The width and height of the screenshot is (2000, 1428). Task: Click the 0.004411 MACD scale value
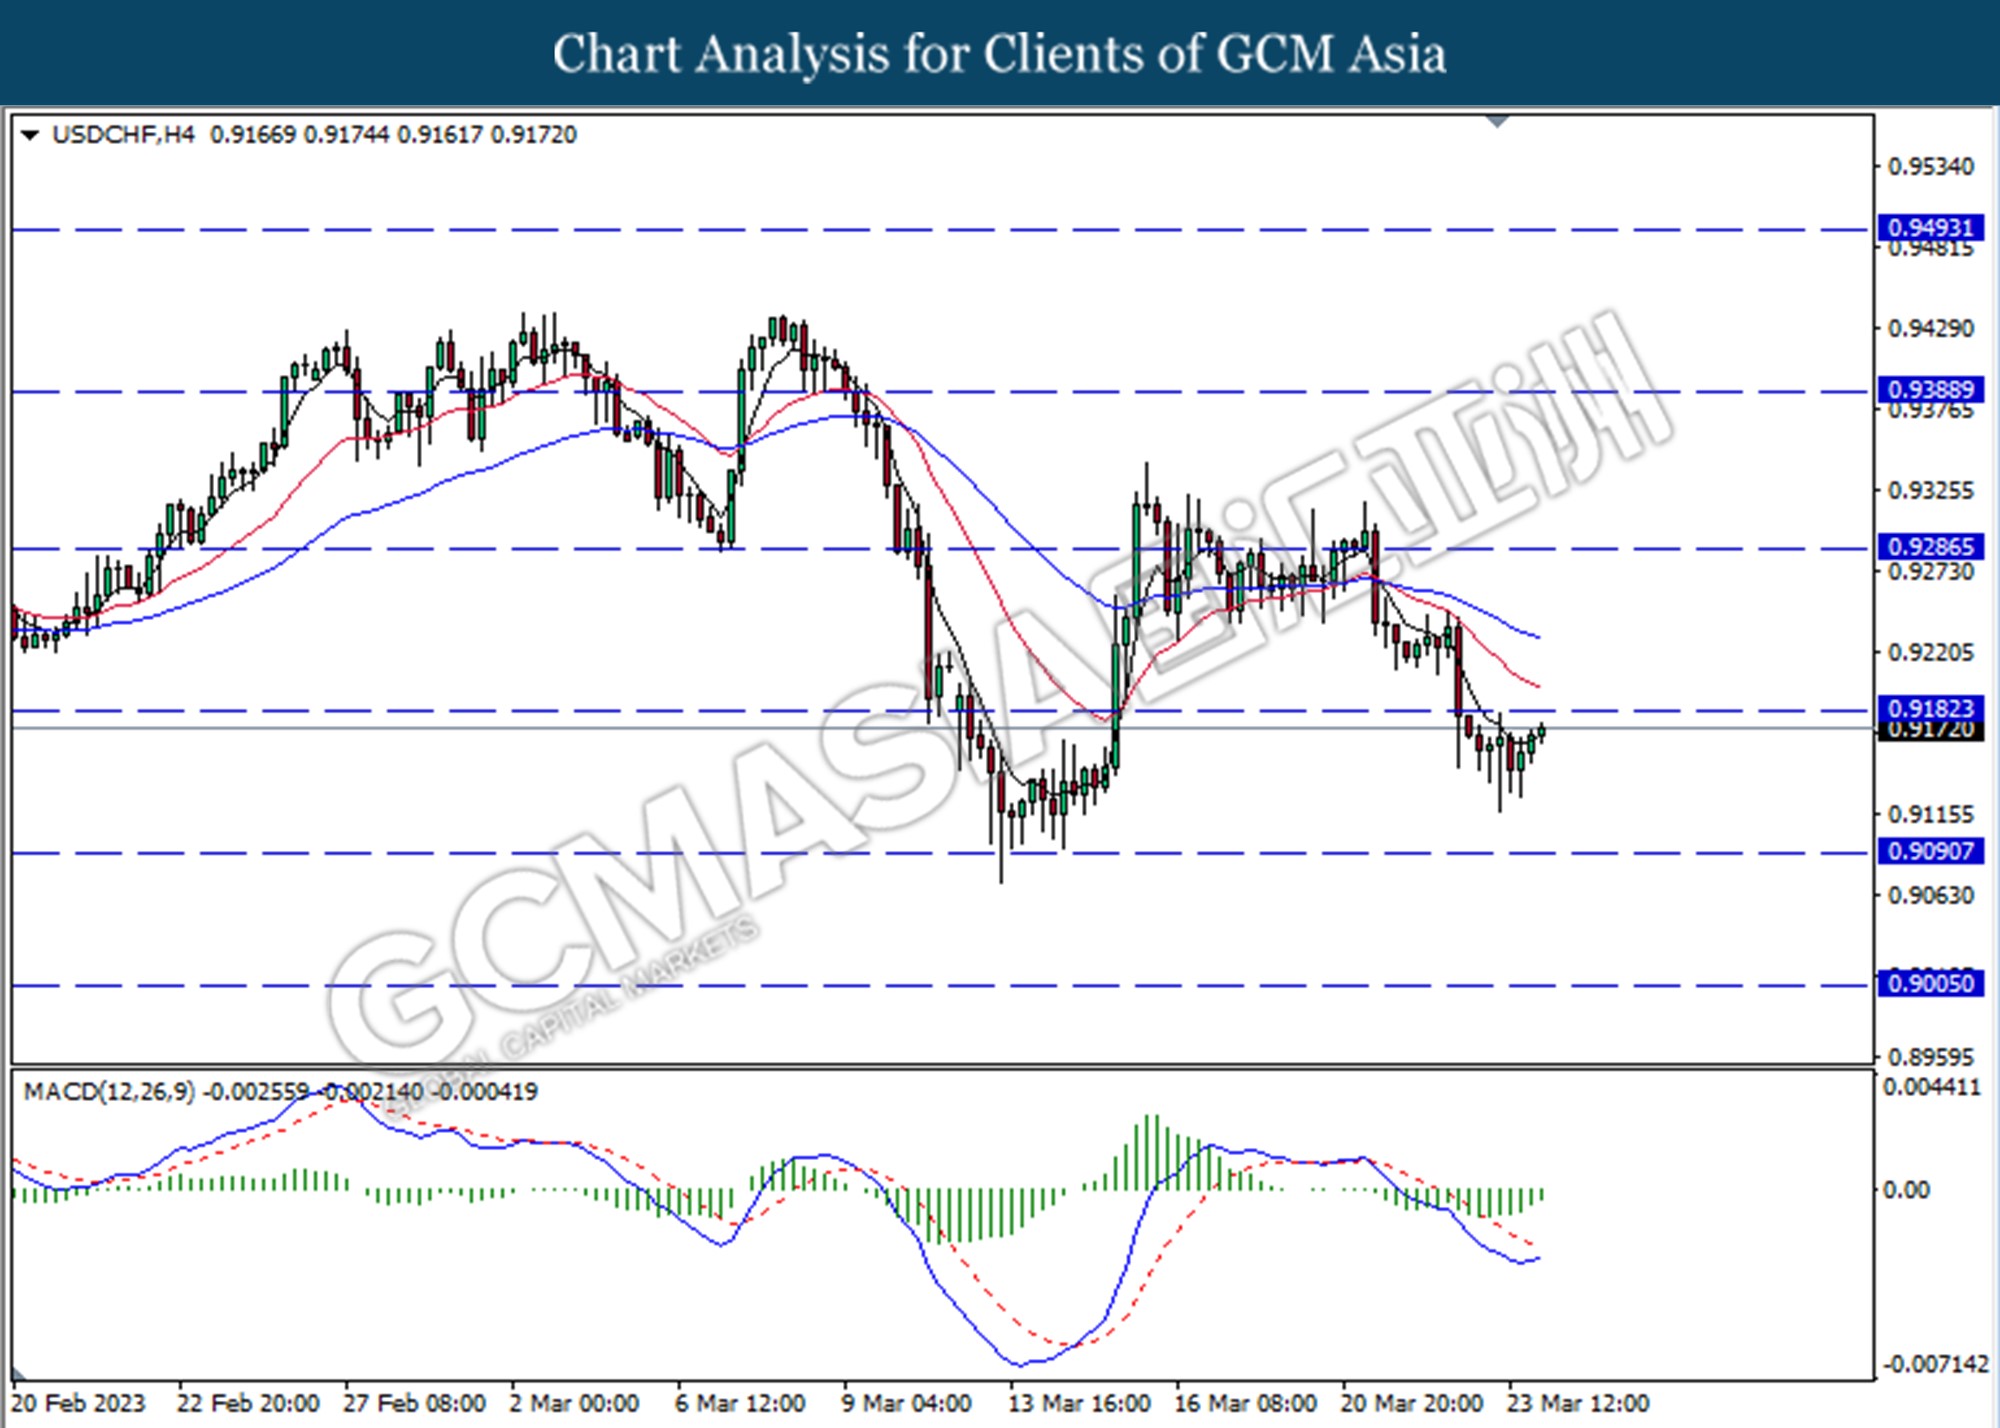click(x=1931, y=1088)
